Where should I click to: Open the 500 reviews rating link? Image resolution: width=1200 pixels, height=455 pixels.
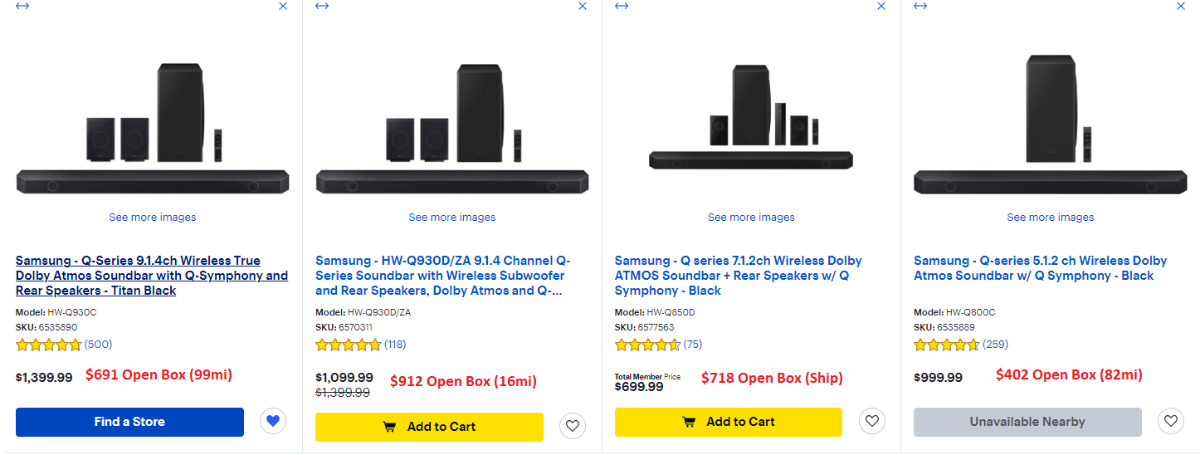(98, 344)
